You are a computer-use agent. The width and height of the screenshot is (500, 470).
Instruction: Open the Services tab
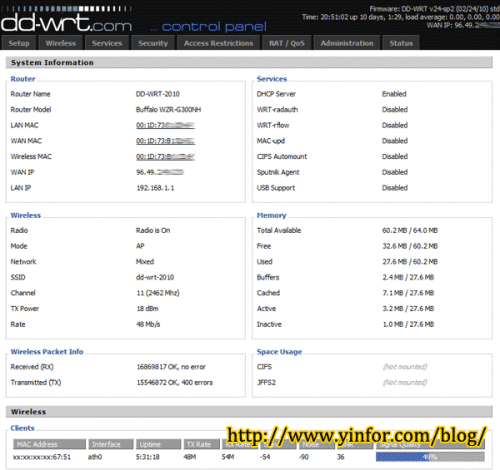coord(107,43)
